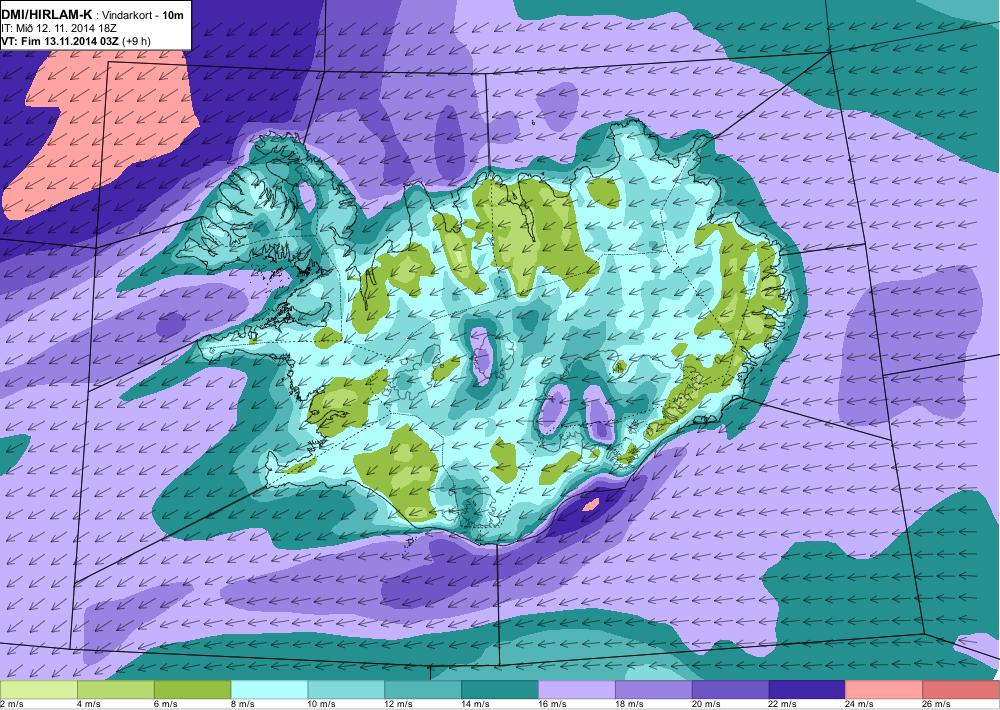Pick the dark indigo 22 m/s legend swatch
Image resolution: width=1000 pixels, height=710 pixels.
tap(807, 690)
